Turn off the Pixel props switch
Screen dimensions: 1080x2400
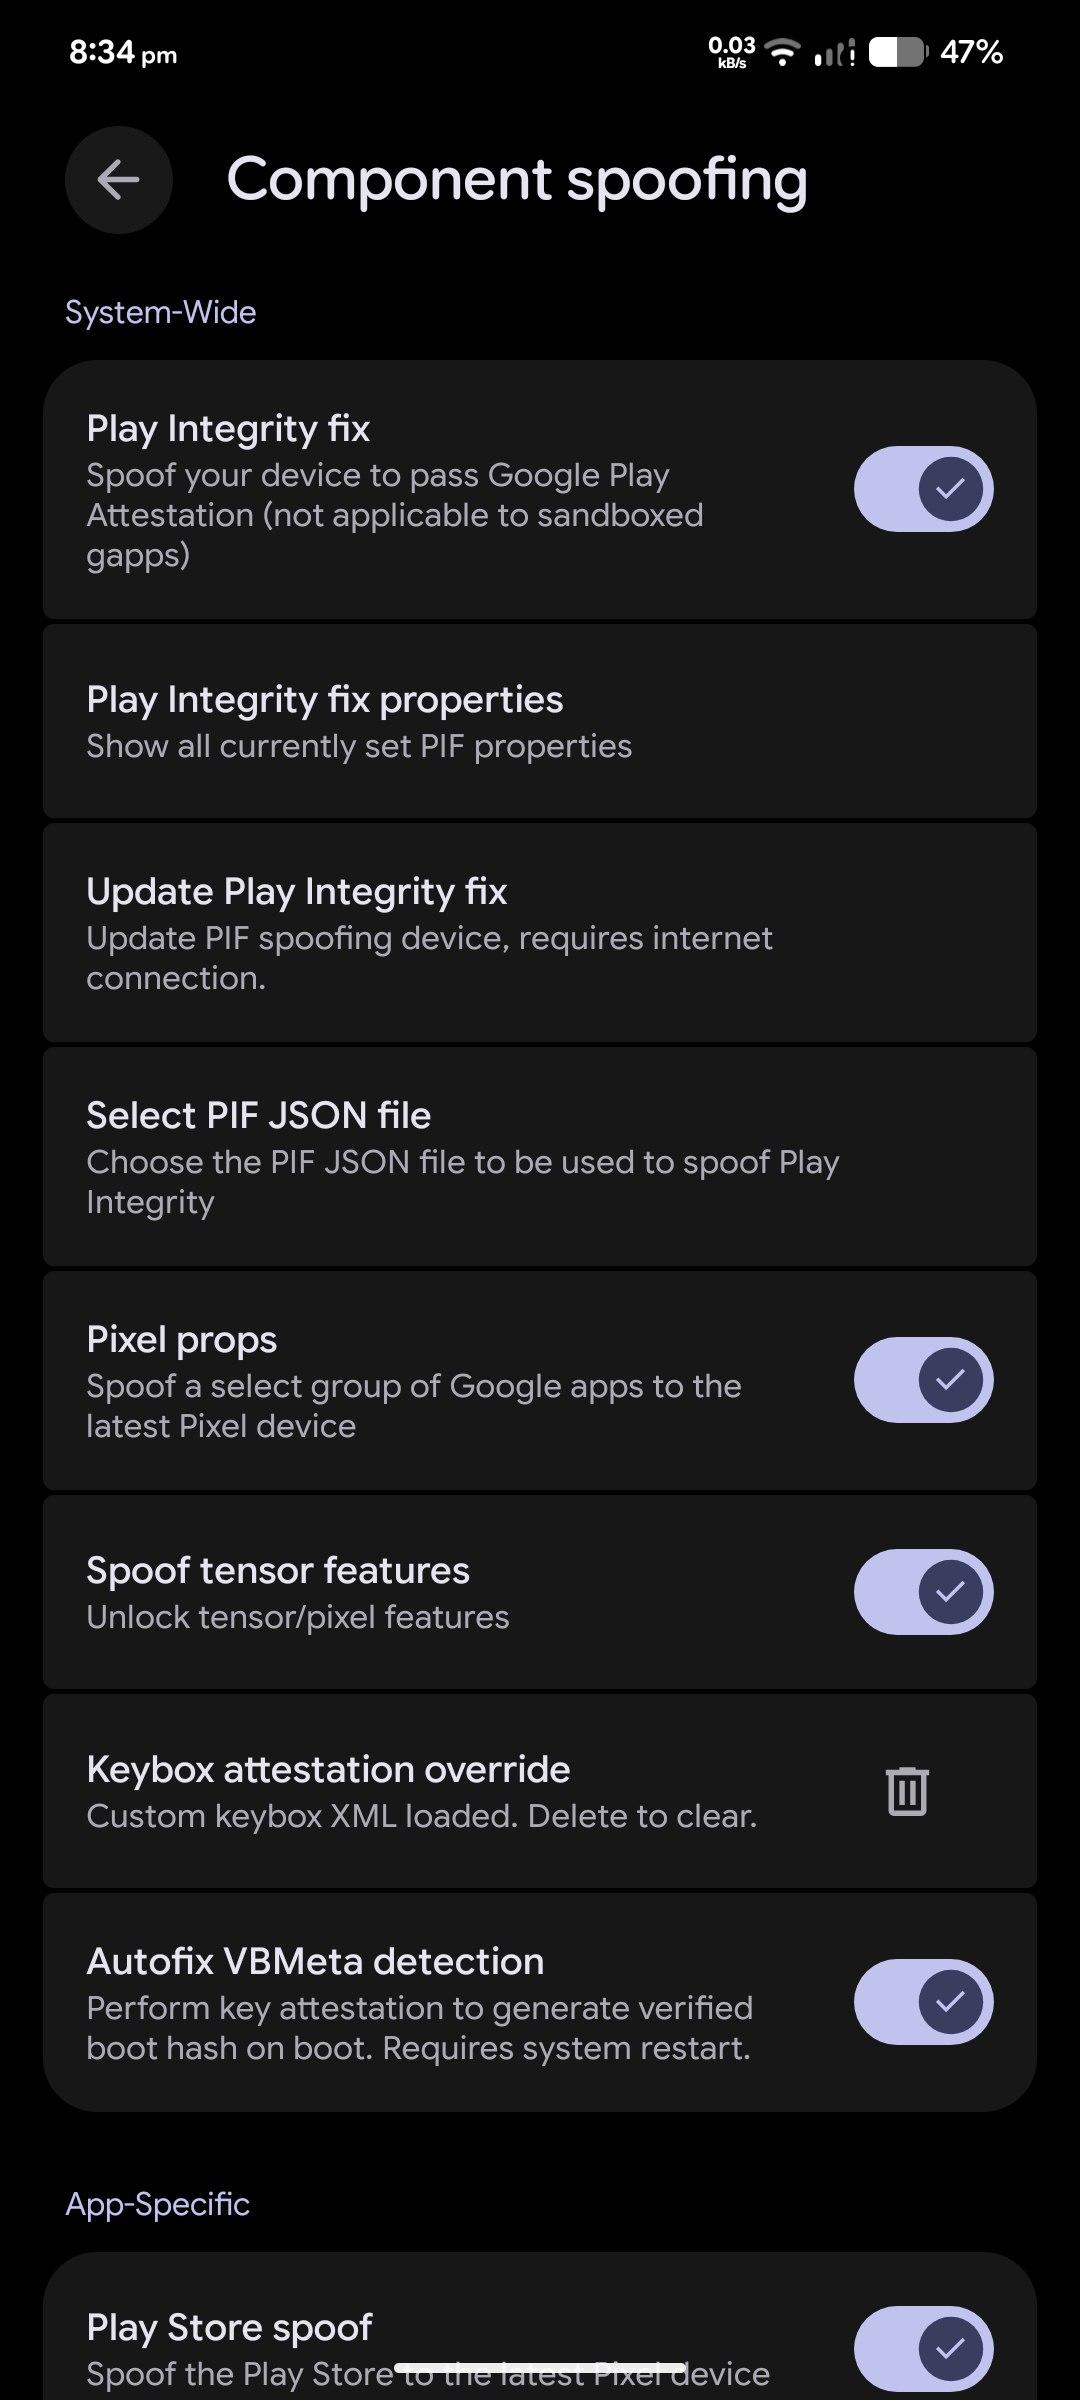tap(923, 1380)
